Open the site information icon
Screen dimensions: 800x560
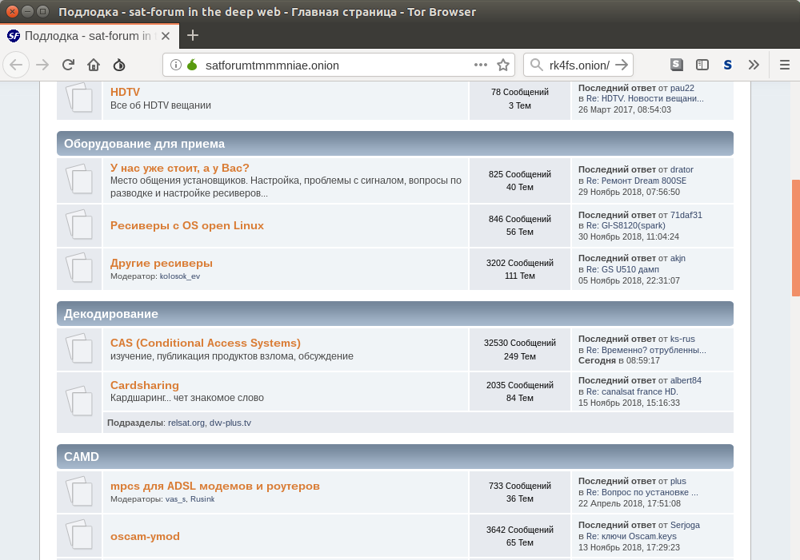click(176, 65)
